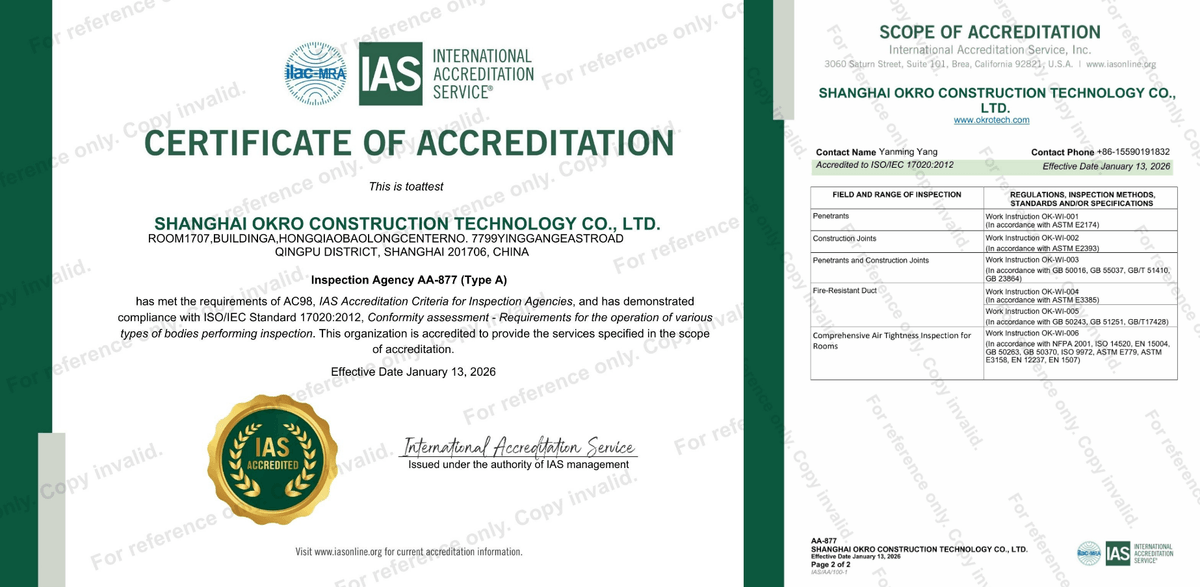Click the company name on the certificate page

(x=407, y=222)
